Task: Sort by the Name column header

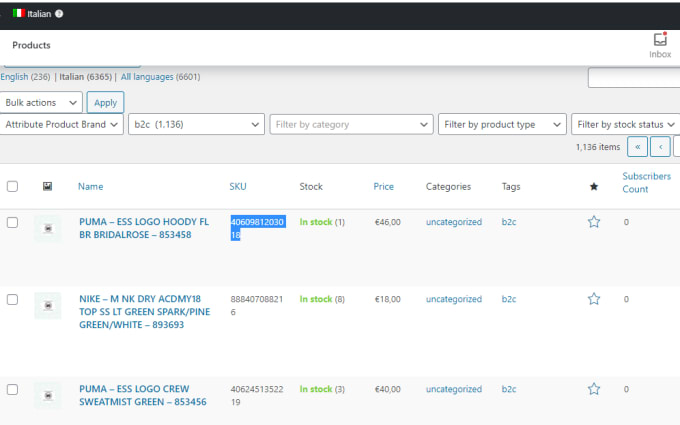Action: tap(91, 186)
